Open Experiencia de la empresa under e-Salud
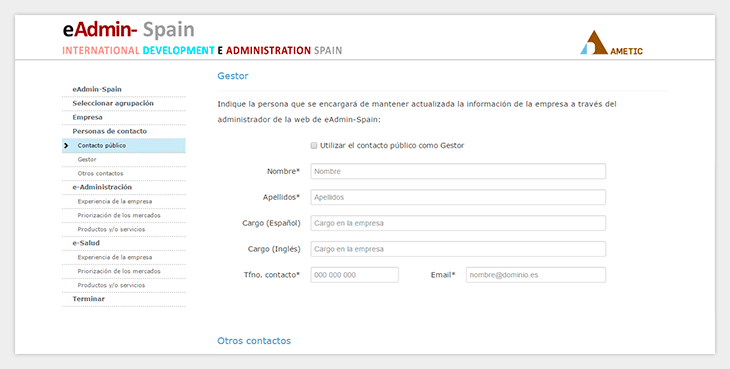Image resolution: width=730 pixels, height=369 pixels. tap(115, 257)
